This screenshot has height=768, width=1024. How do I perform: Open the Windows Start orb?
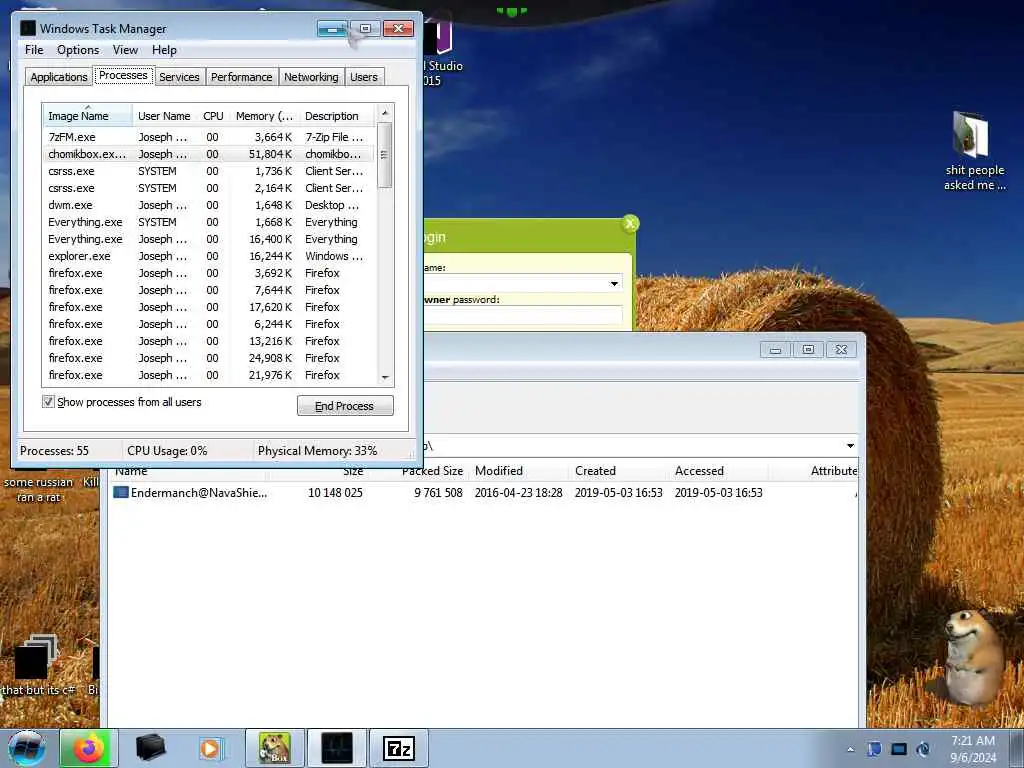pos(27,748)
